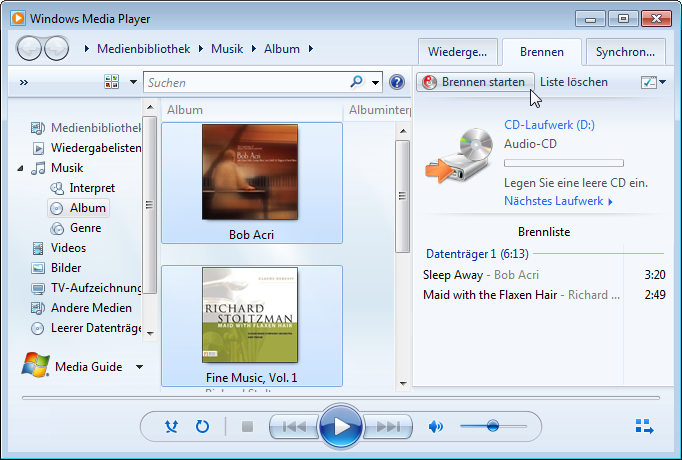
Task: Expand the arrow after Musik breadcrumb
Action: [254, 49]
